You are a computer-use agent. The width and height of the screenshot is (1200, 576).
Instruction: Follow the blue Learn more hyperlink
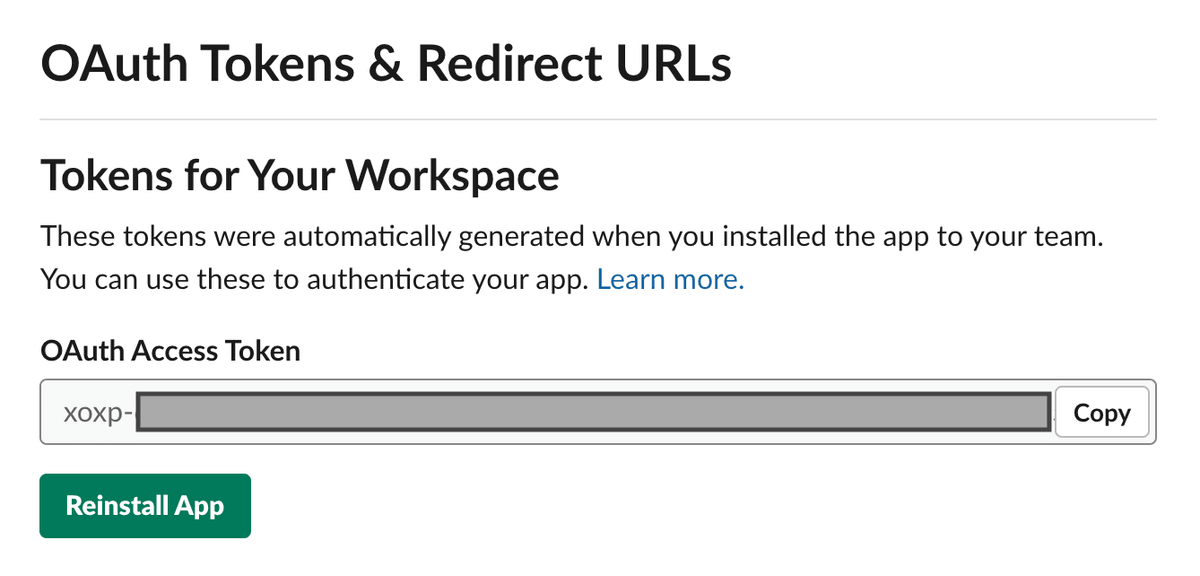click(x=670, y=279)
